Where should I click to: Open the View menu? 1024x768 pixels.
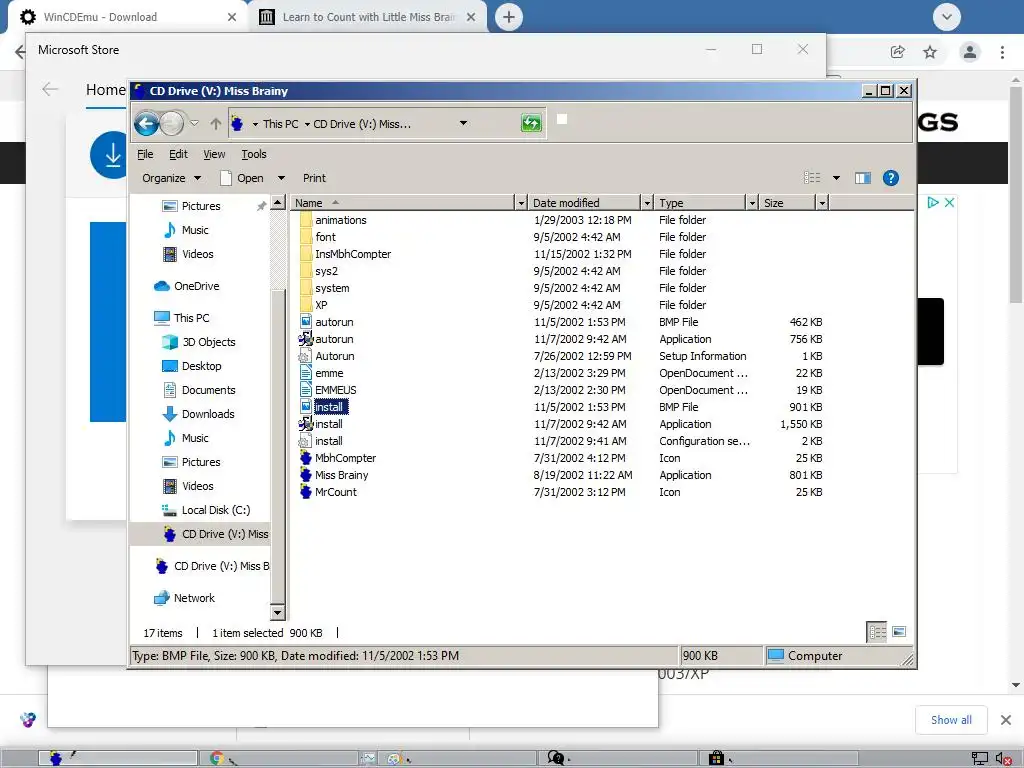coord(214,154)
